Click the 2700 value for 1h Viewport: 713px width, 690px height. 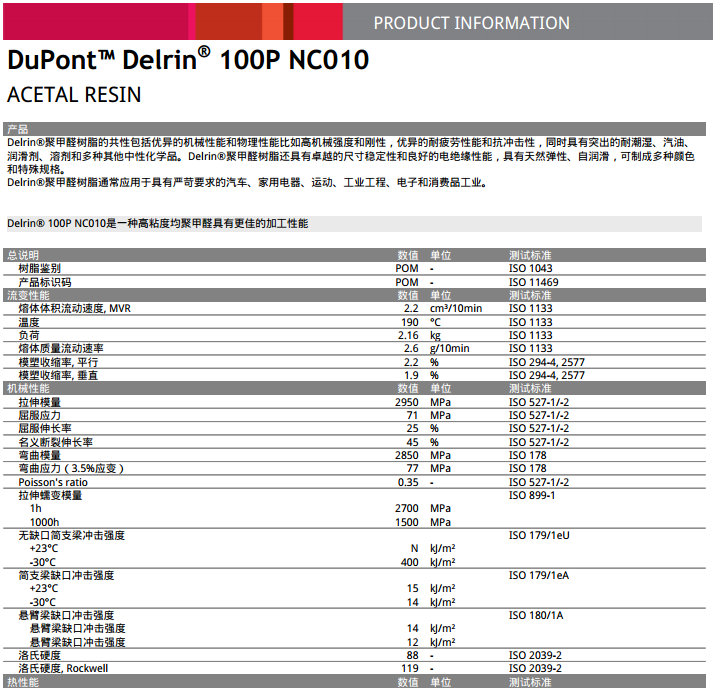click(x=407, y=509)
